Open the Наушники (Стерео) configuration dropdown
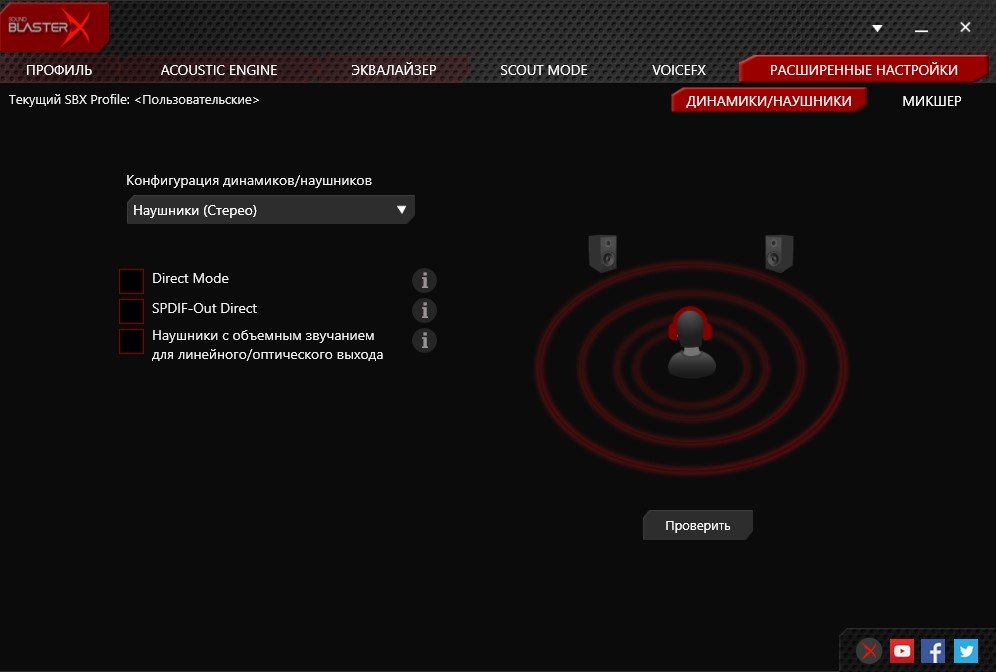Image resolution: width=996 pixels, height=672 pixels. 271,210
